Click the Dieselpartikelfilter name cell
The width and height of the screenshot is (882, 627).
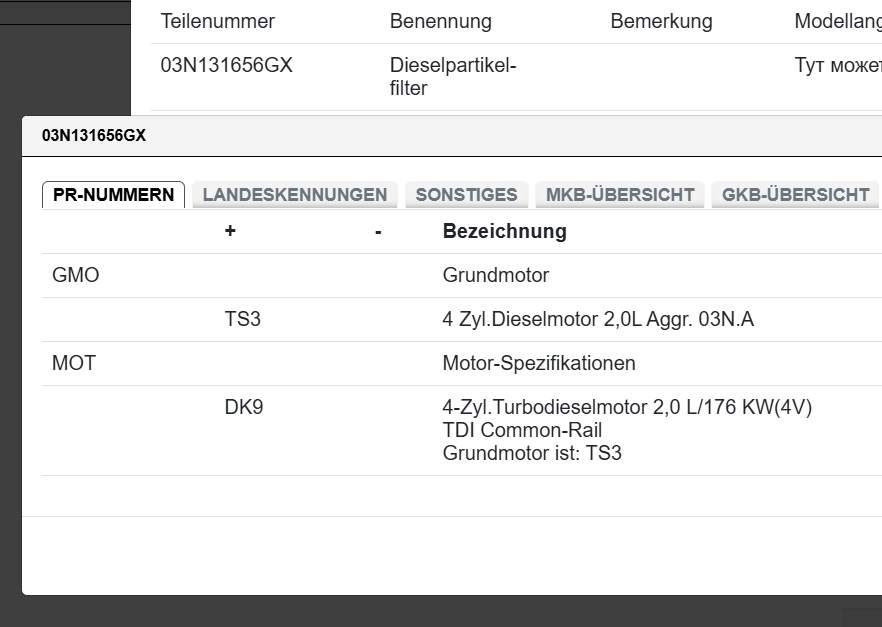pos(452,77)
